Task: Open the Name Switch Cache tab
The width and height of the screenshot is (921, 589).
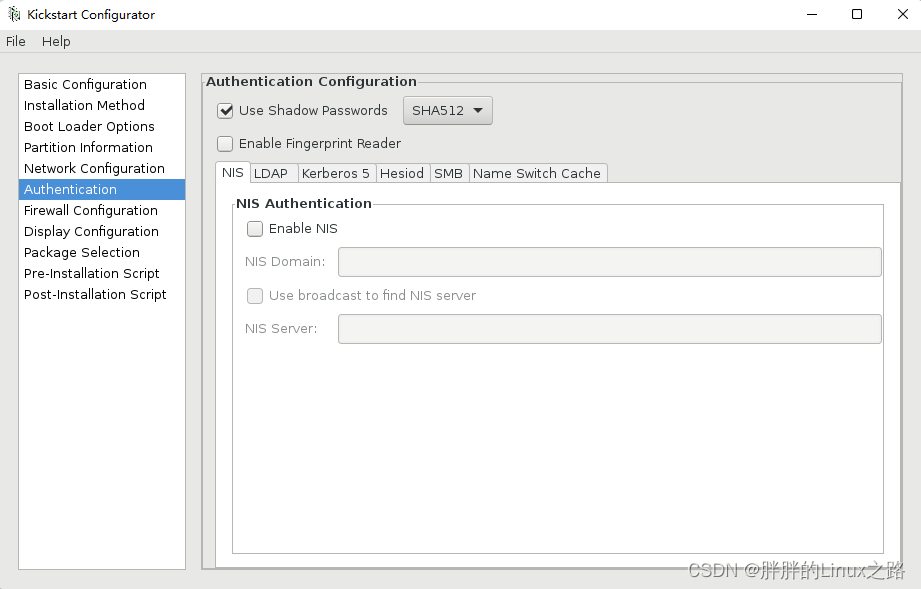Action: point(537,173)
